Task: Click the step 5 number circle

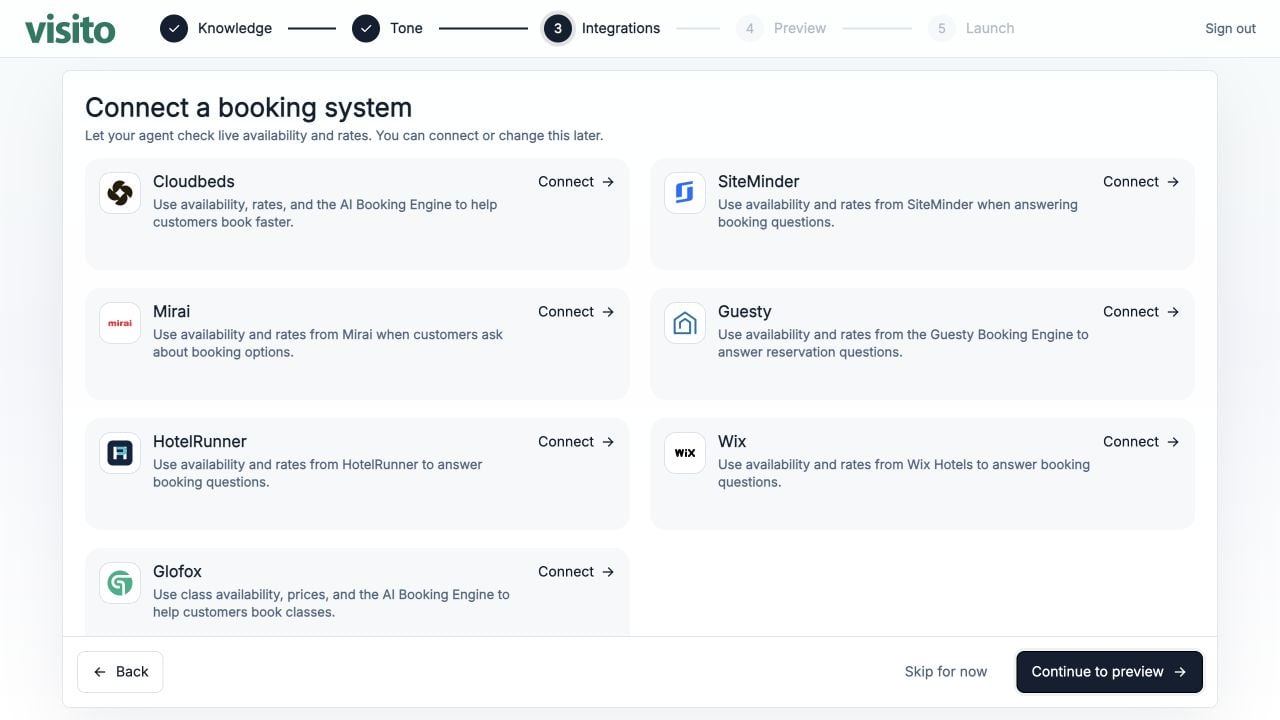Action: pyautogui.click(x=942, y=28)
